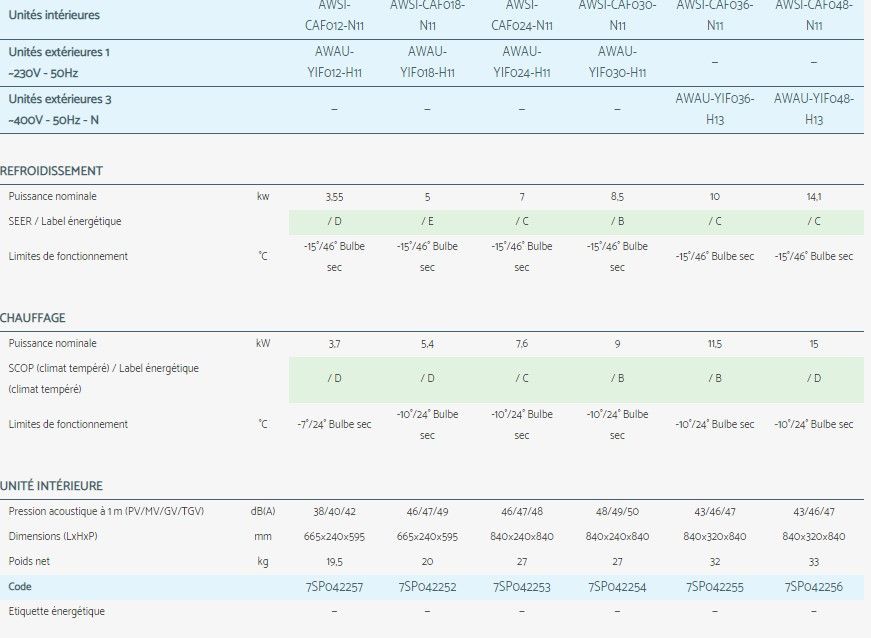871x638 pixels.
Task: Select the Pression acoustique à 1 m label
Action: click(106, 511)
